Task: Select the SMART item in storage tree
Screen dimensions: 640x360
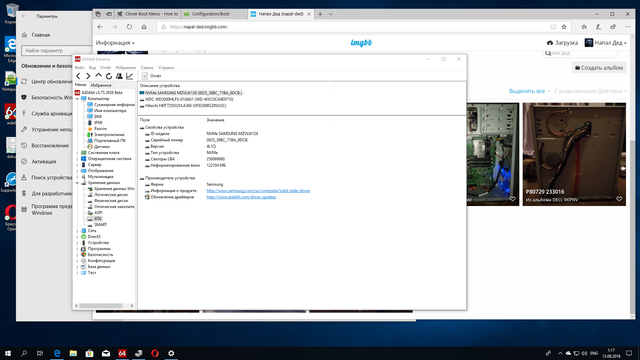Action: pyautogui.click(x=100, y=224)
